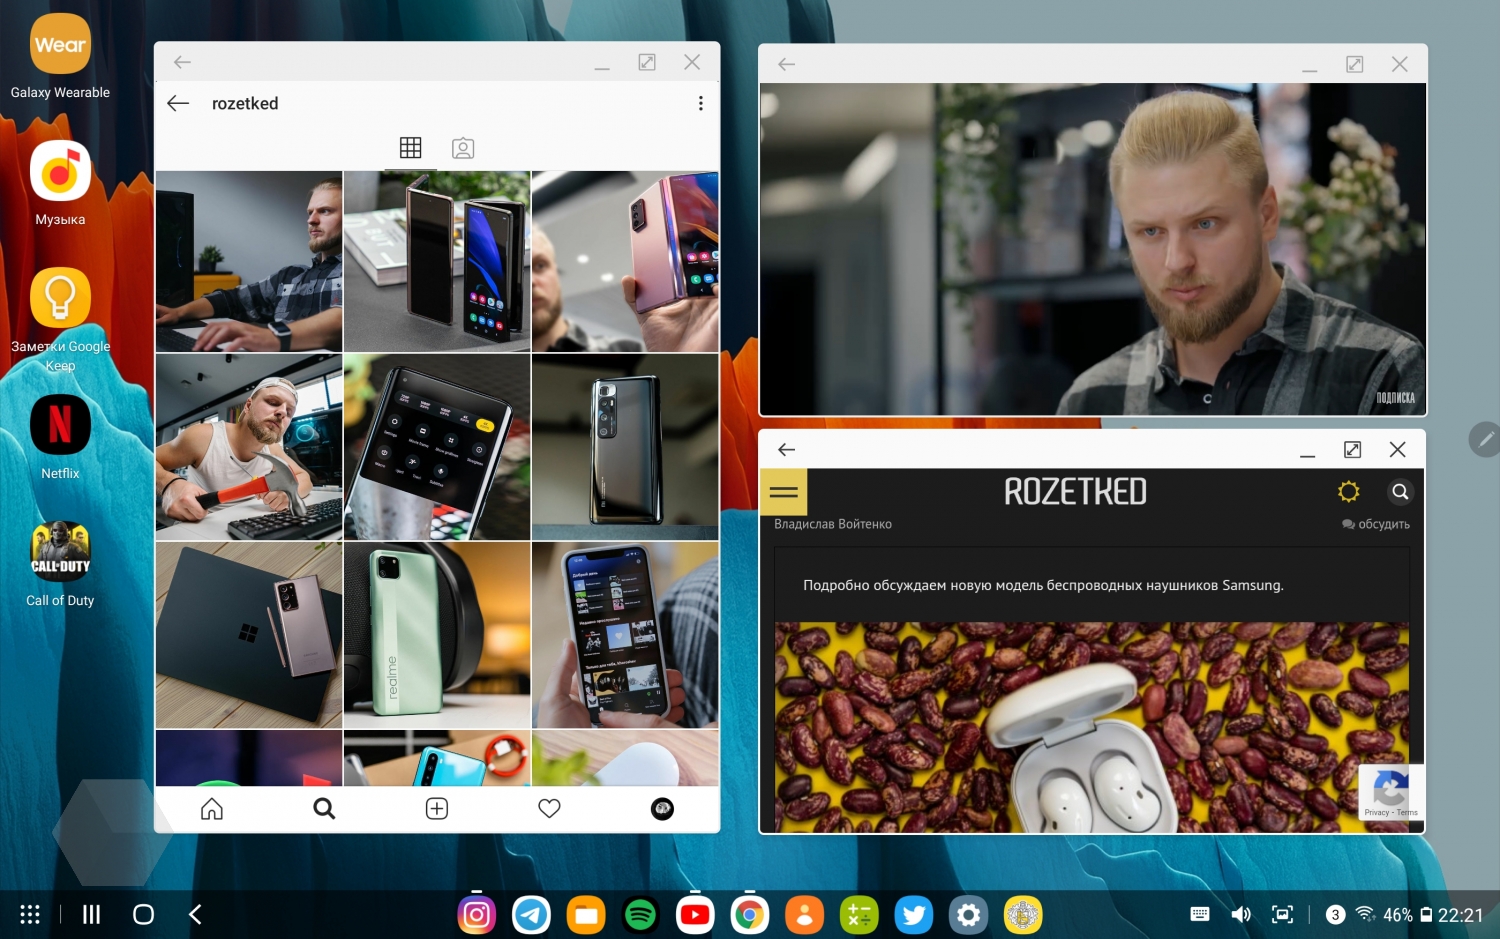Screen dimensions: 1500x939
Task: Open the green Calculator taskbar app
Action: (x=859, y=915)
